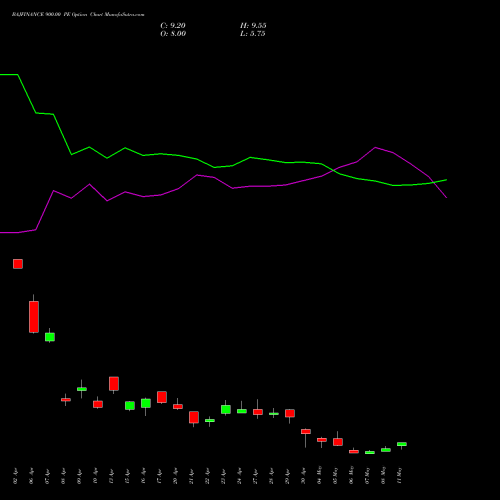Click the 11 May date label
Screen dimensions: 500x500
tap(399, 475)
